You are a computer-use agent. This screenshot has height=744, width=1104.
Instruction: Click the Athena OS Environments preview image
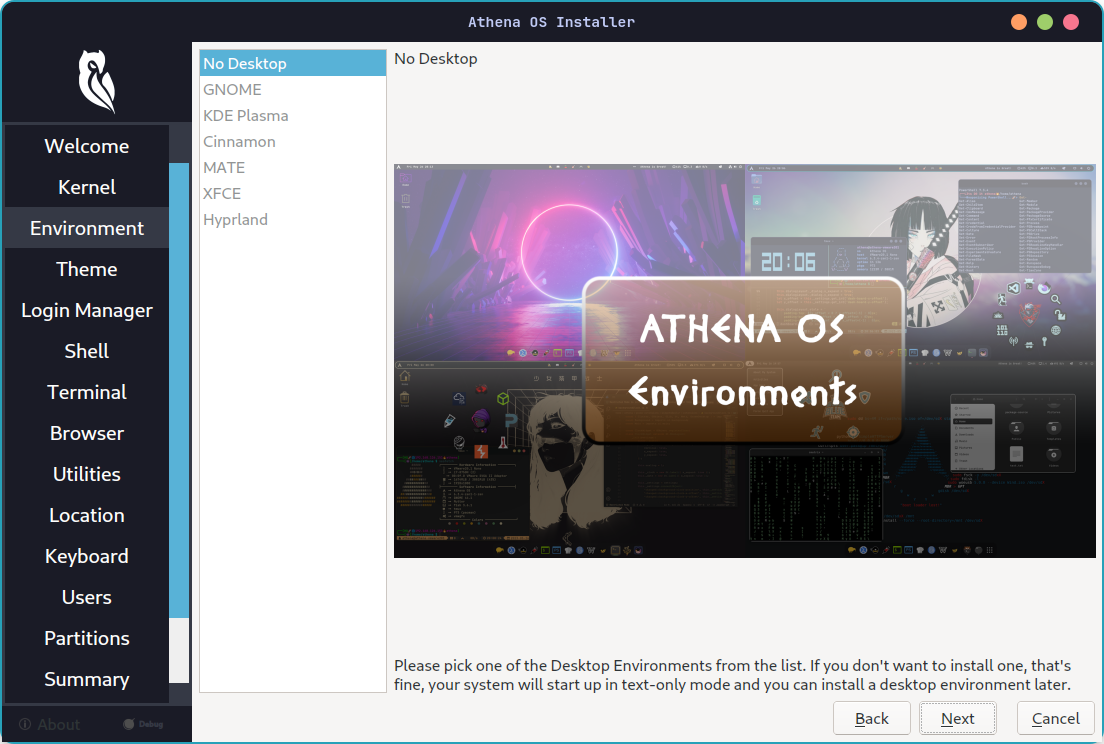[x=744, y=359]
